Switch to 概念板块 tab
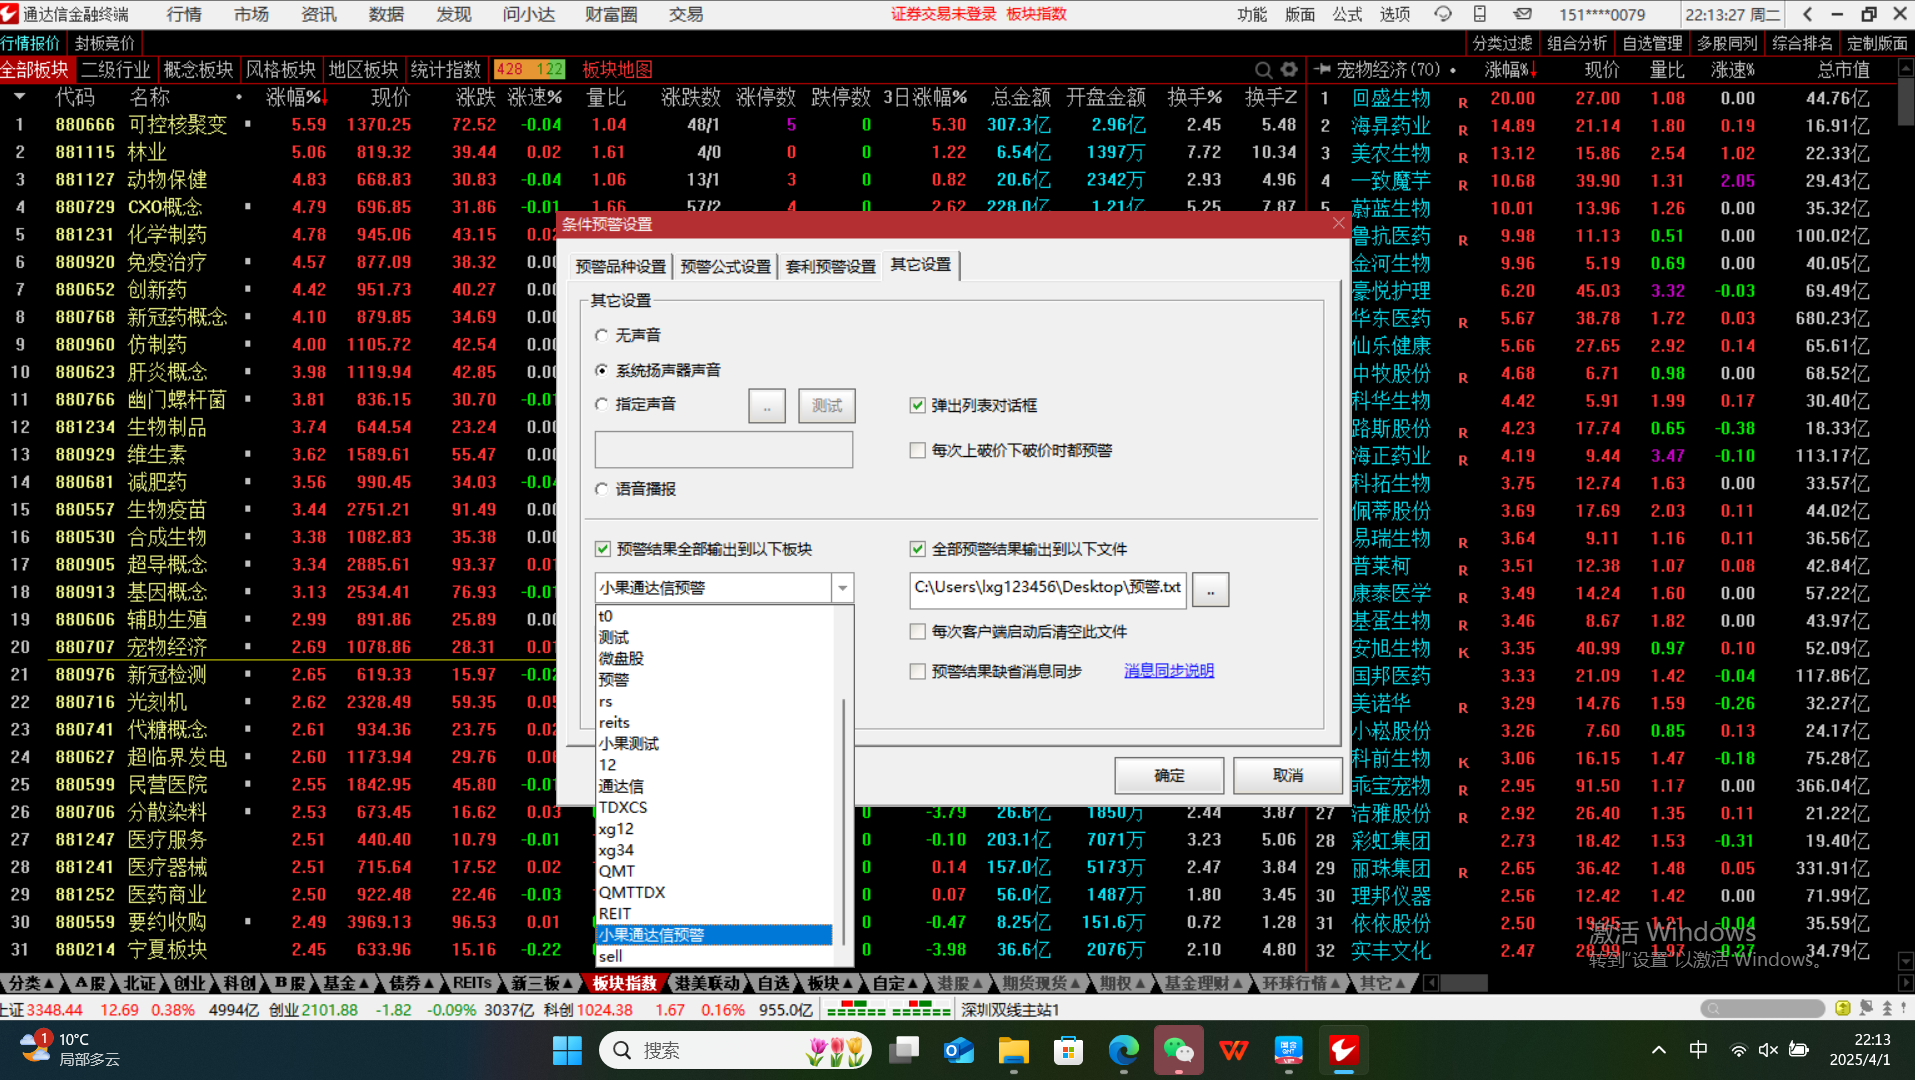The height and width of the screenshot is (1080, 1915). [x=198, y=69]
